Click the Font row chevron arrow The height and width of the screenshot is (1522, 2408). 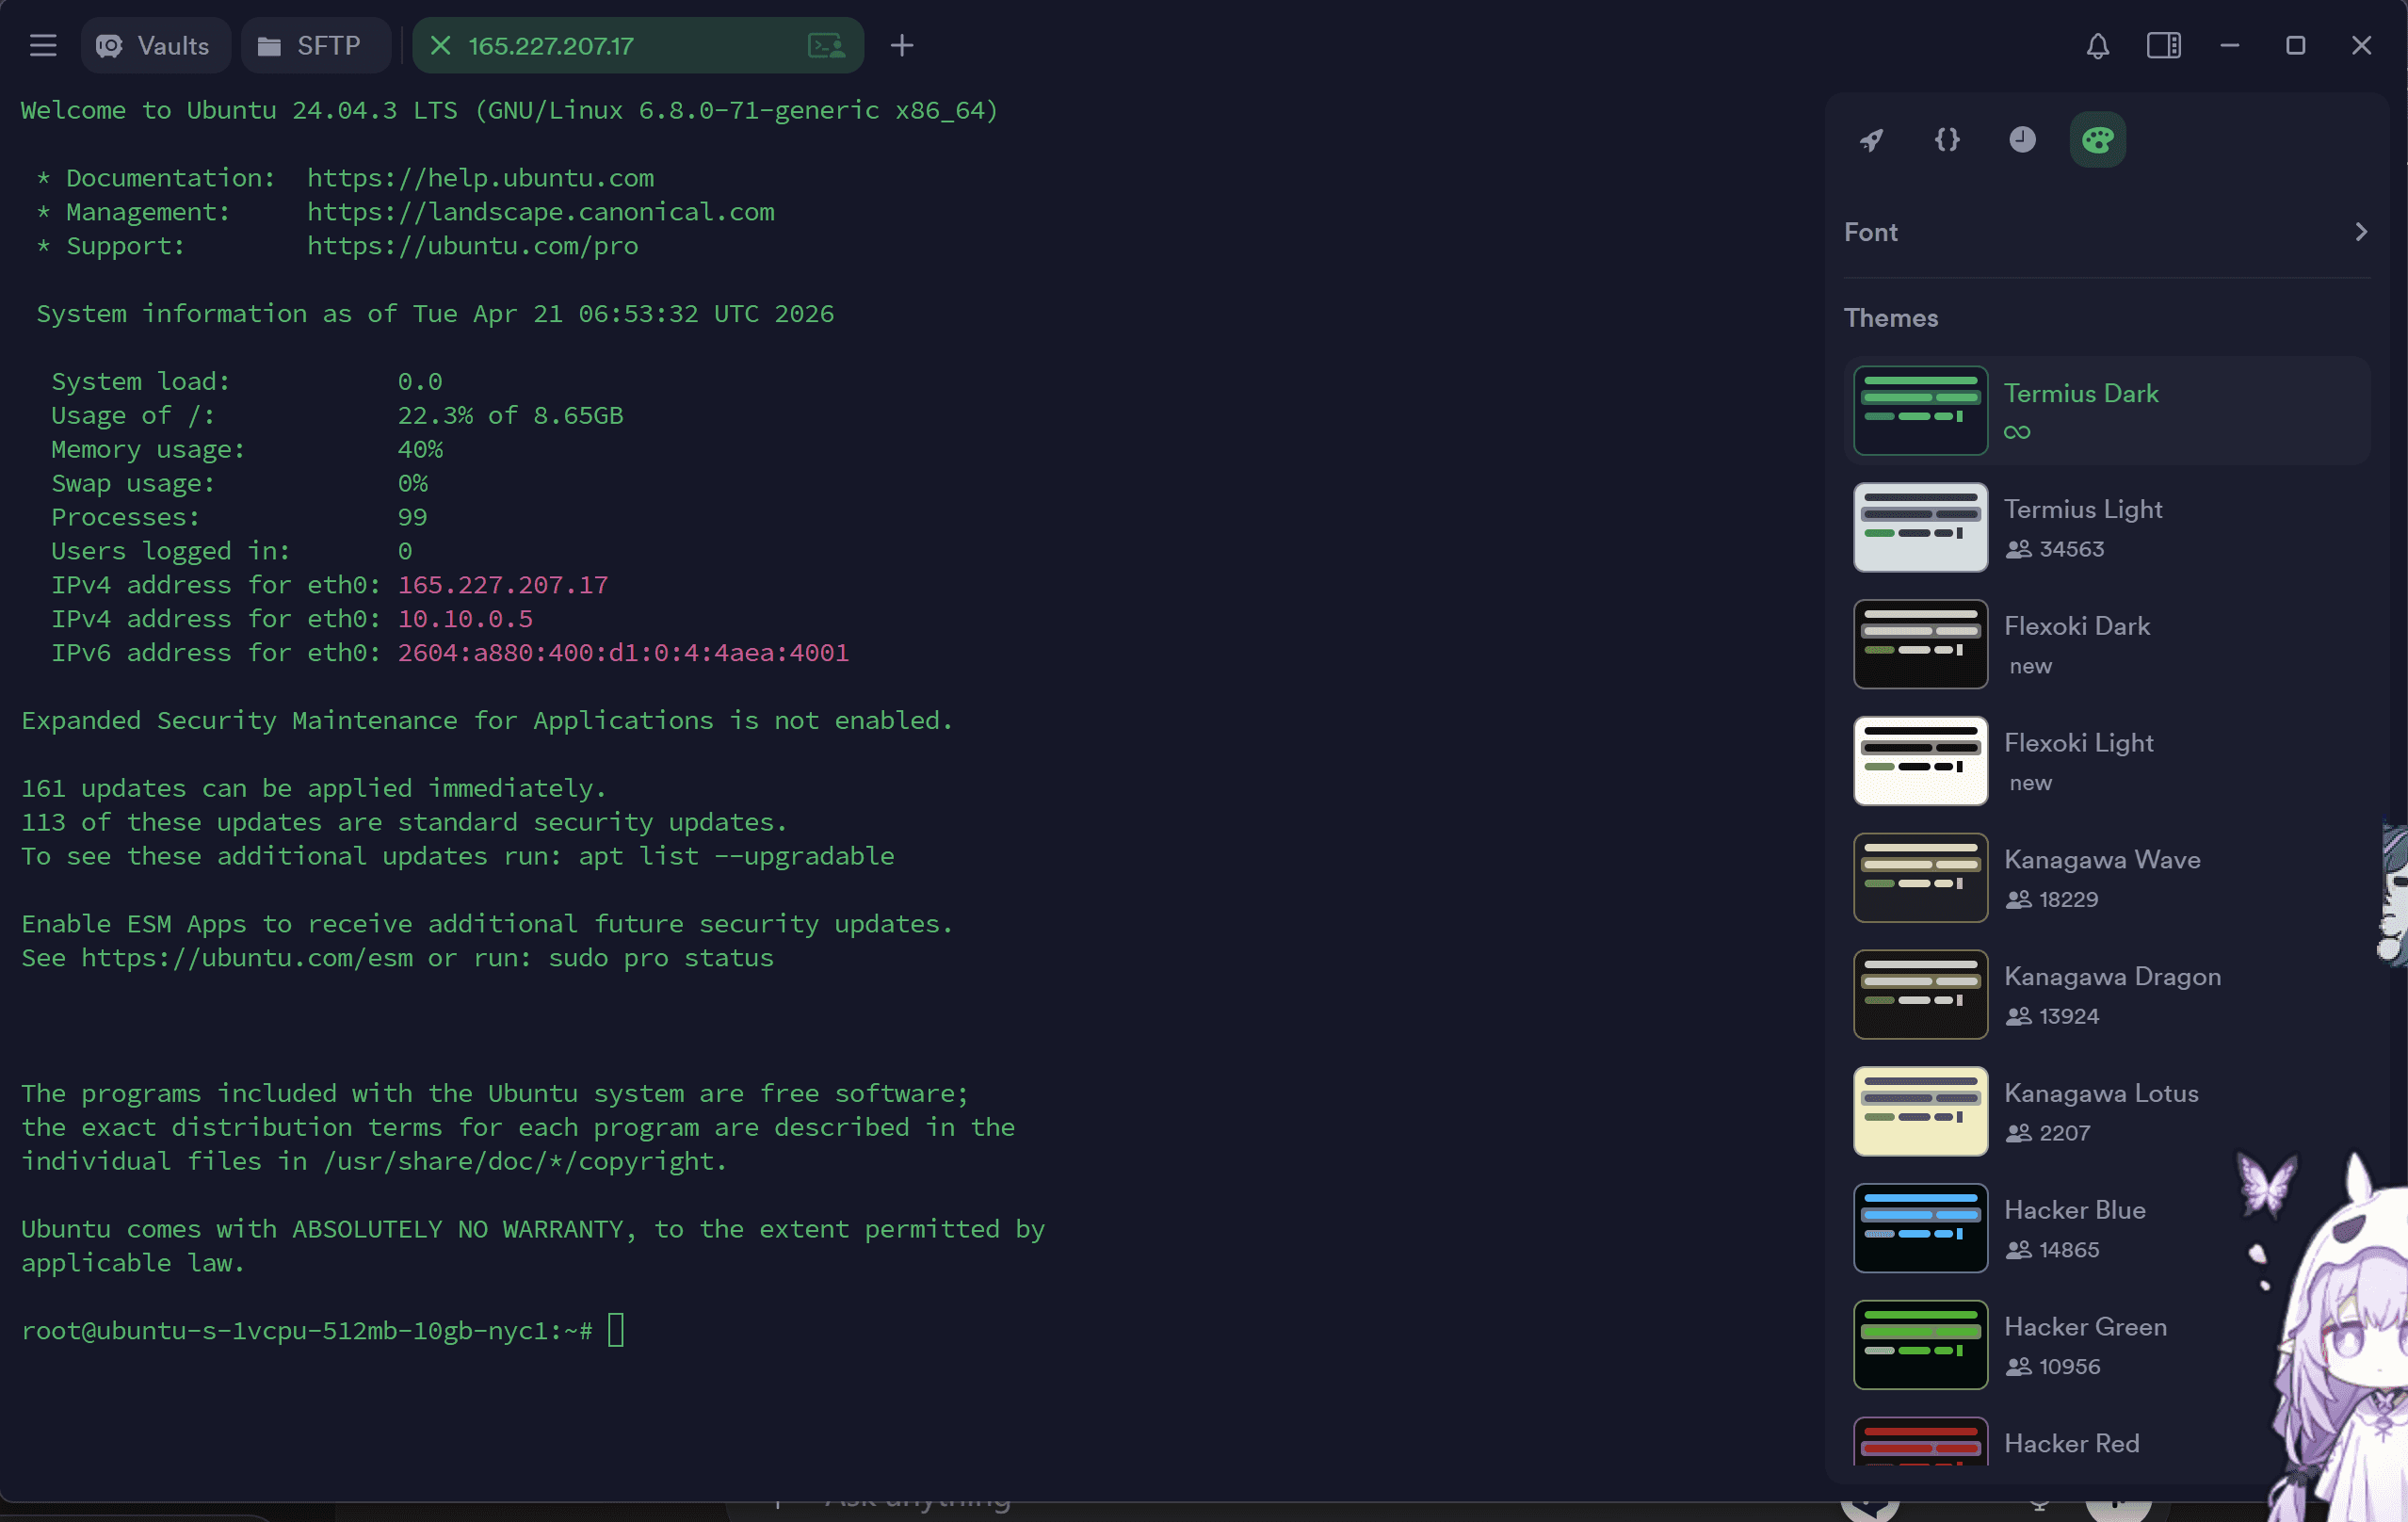click(x=2361, y=232)
